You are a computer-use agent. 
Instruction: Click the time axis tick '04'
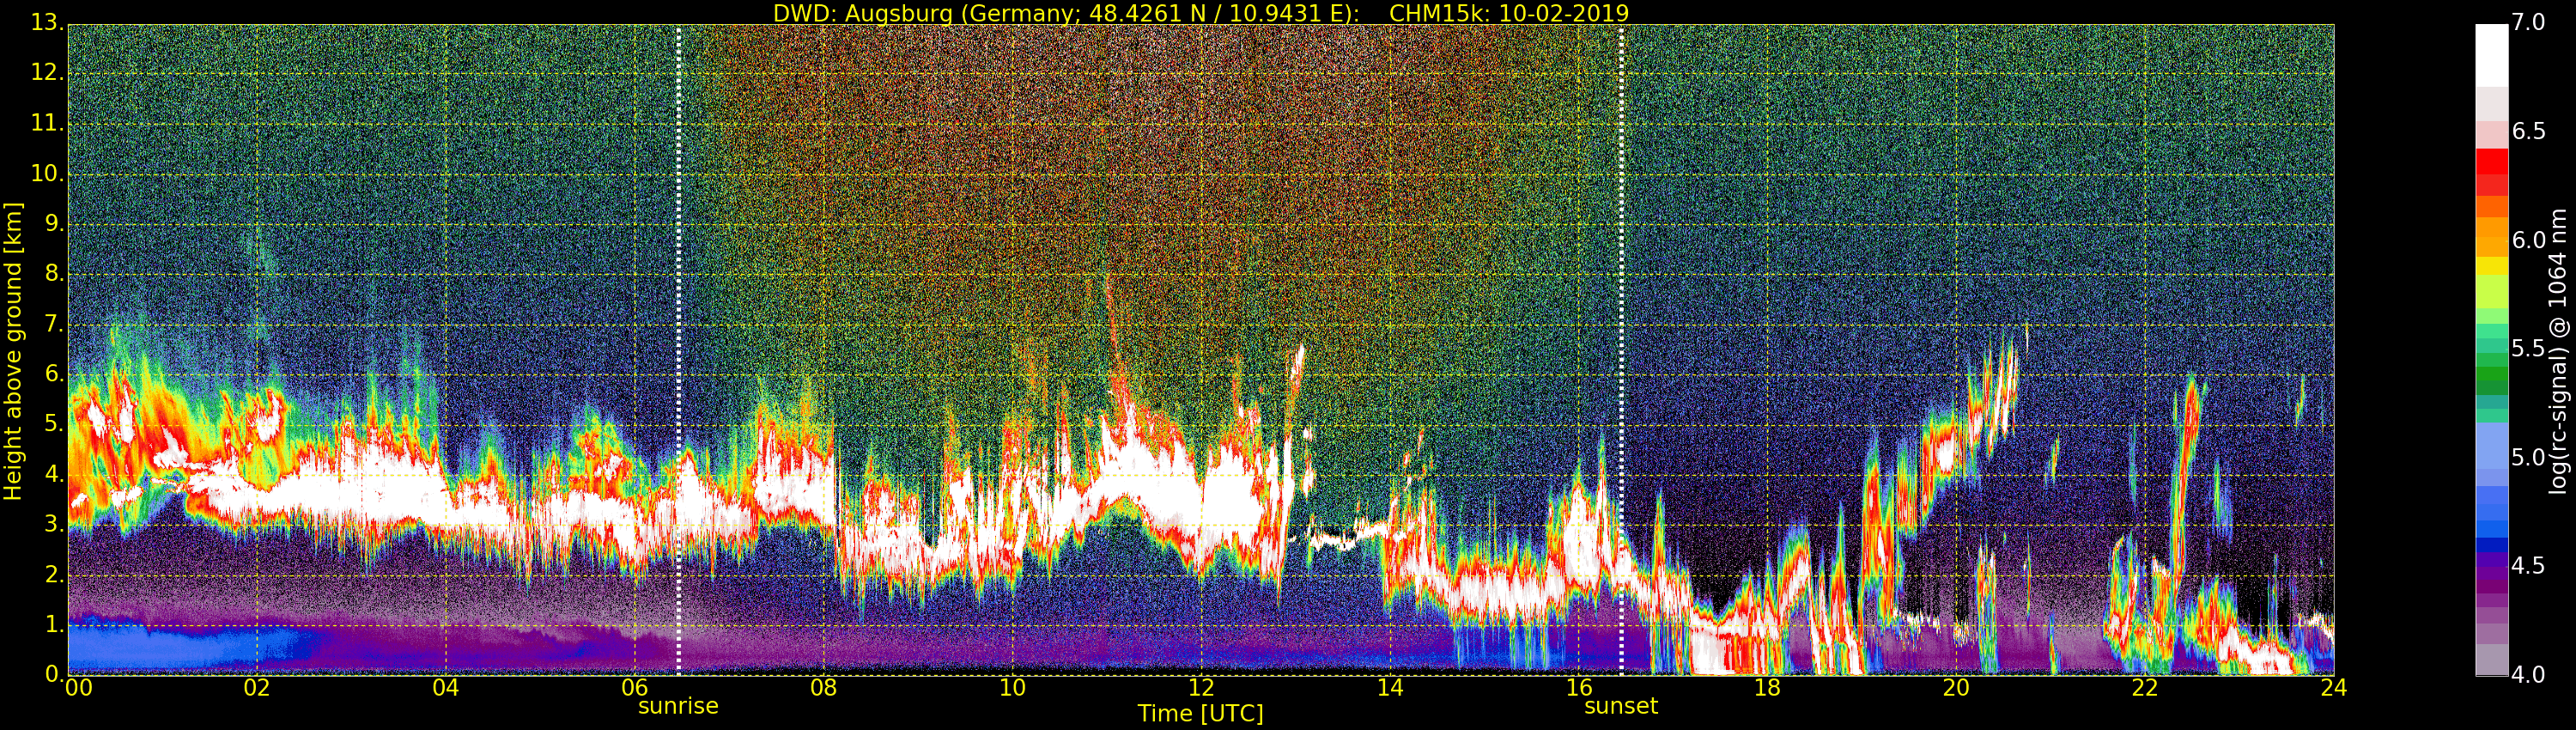click(x=446, y=688)
